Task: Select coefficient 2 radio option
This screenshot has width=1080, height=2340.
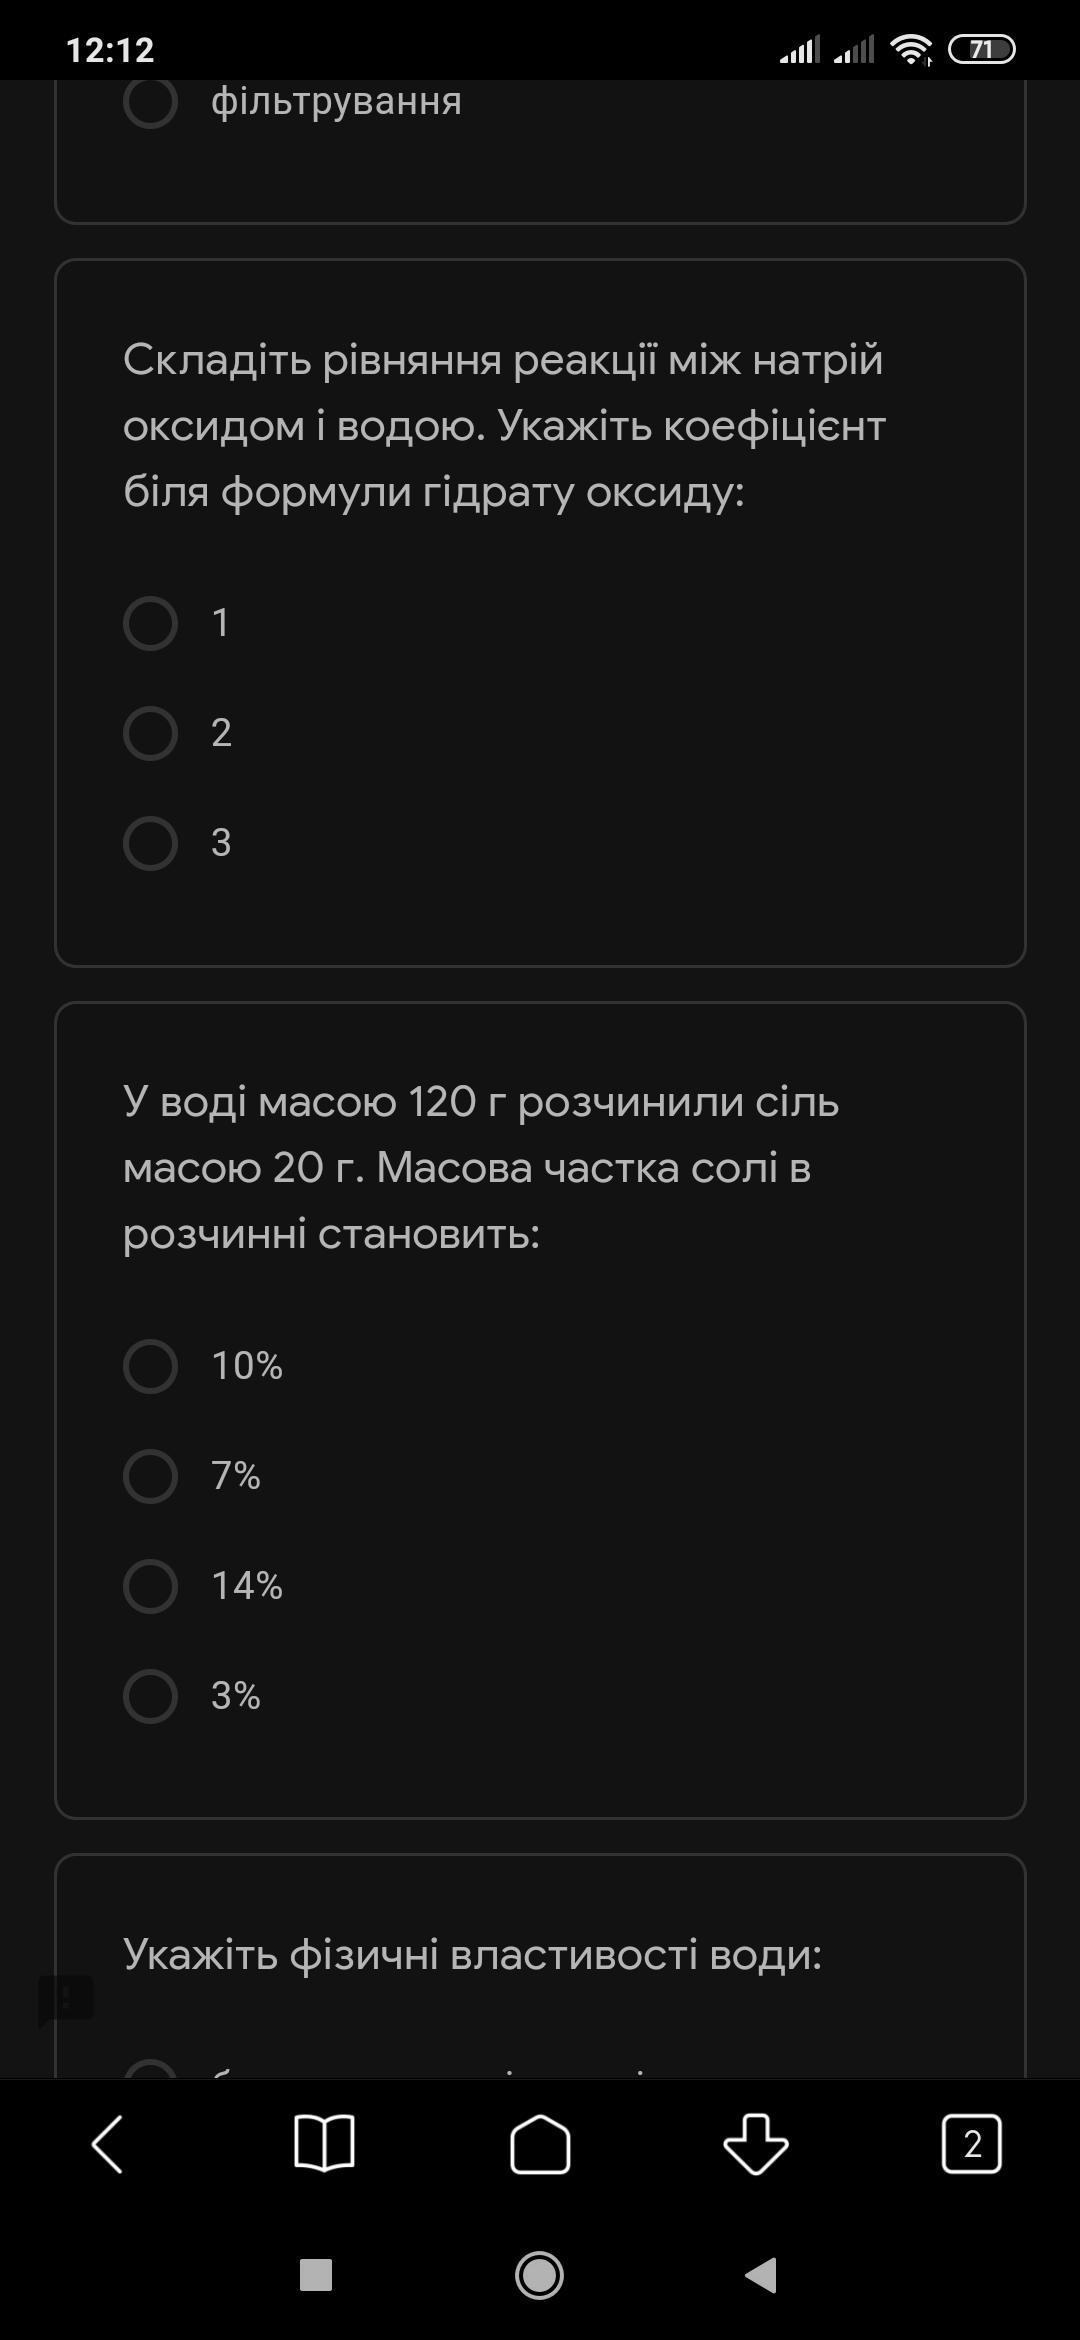Action: point(150,733)
